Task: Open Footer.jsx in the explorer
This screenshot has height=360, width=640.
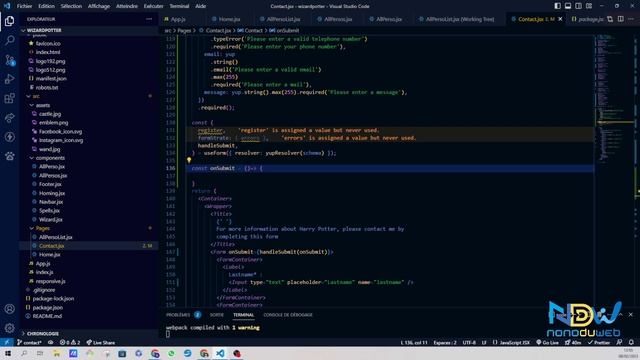Action: (x=50, y=184)
